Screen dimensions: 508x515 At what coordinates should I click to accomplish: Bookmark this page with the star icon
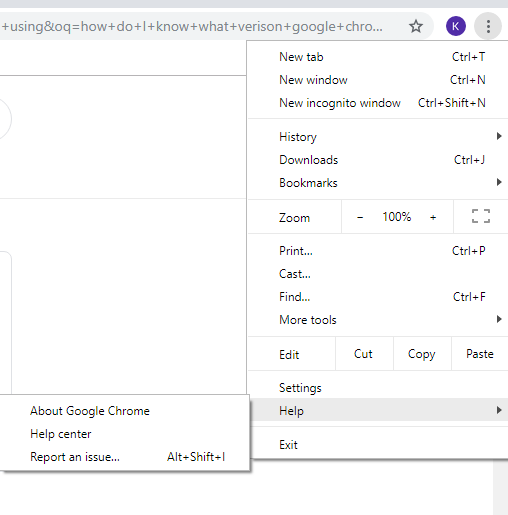(416, 26)
